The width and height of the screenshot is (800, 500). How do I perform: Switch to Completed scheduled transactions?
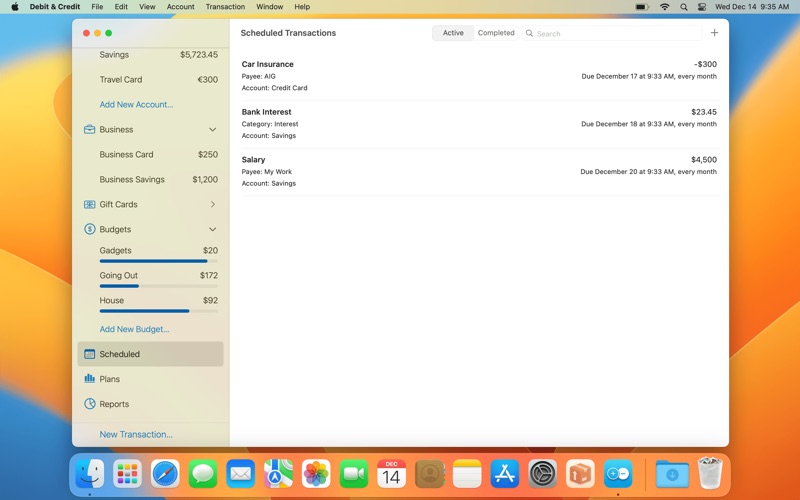pos(496,33)
